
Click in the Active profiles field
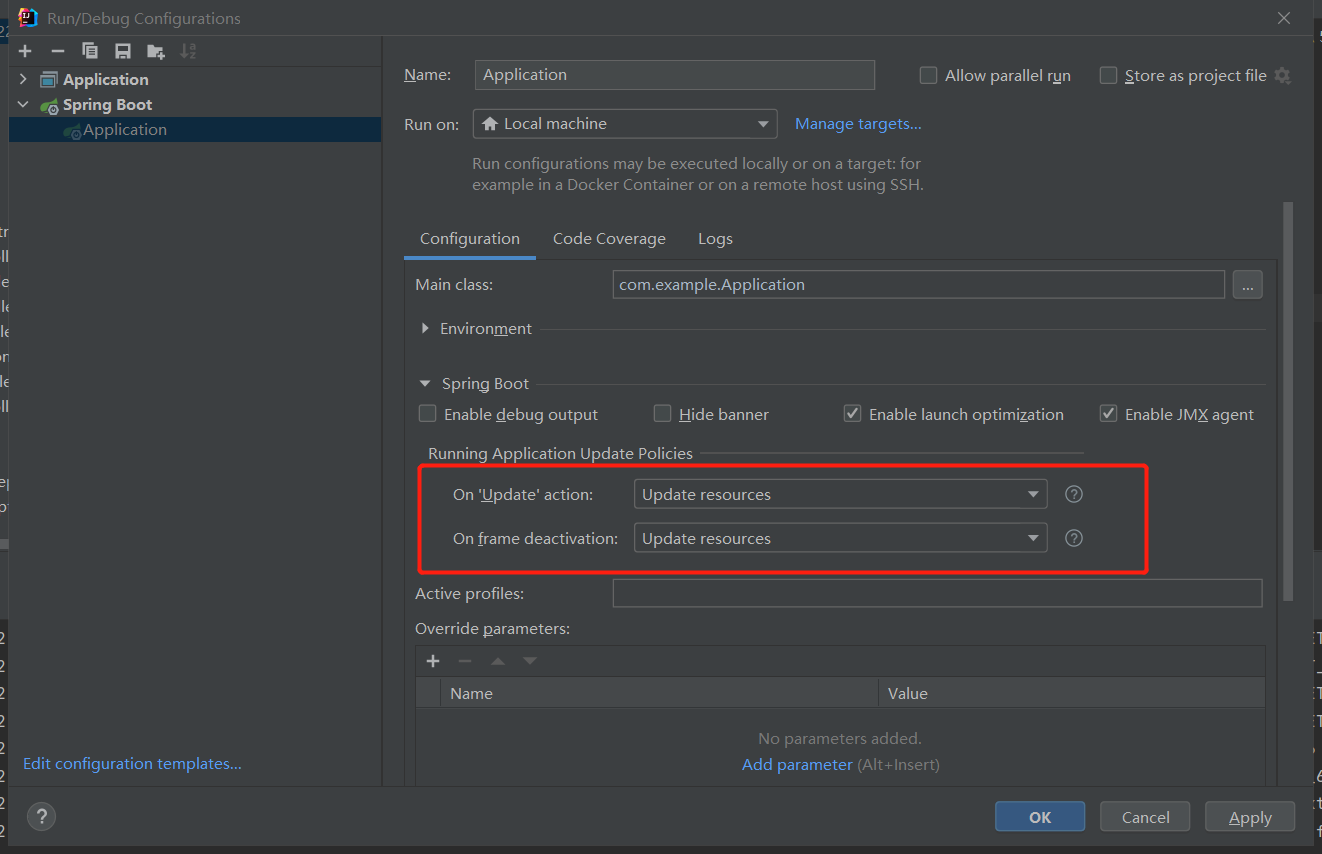[x=937, y=593]
